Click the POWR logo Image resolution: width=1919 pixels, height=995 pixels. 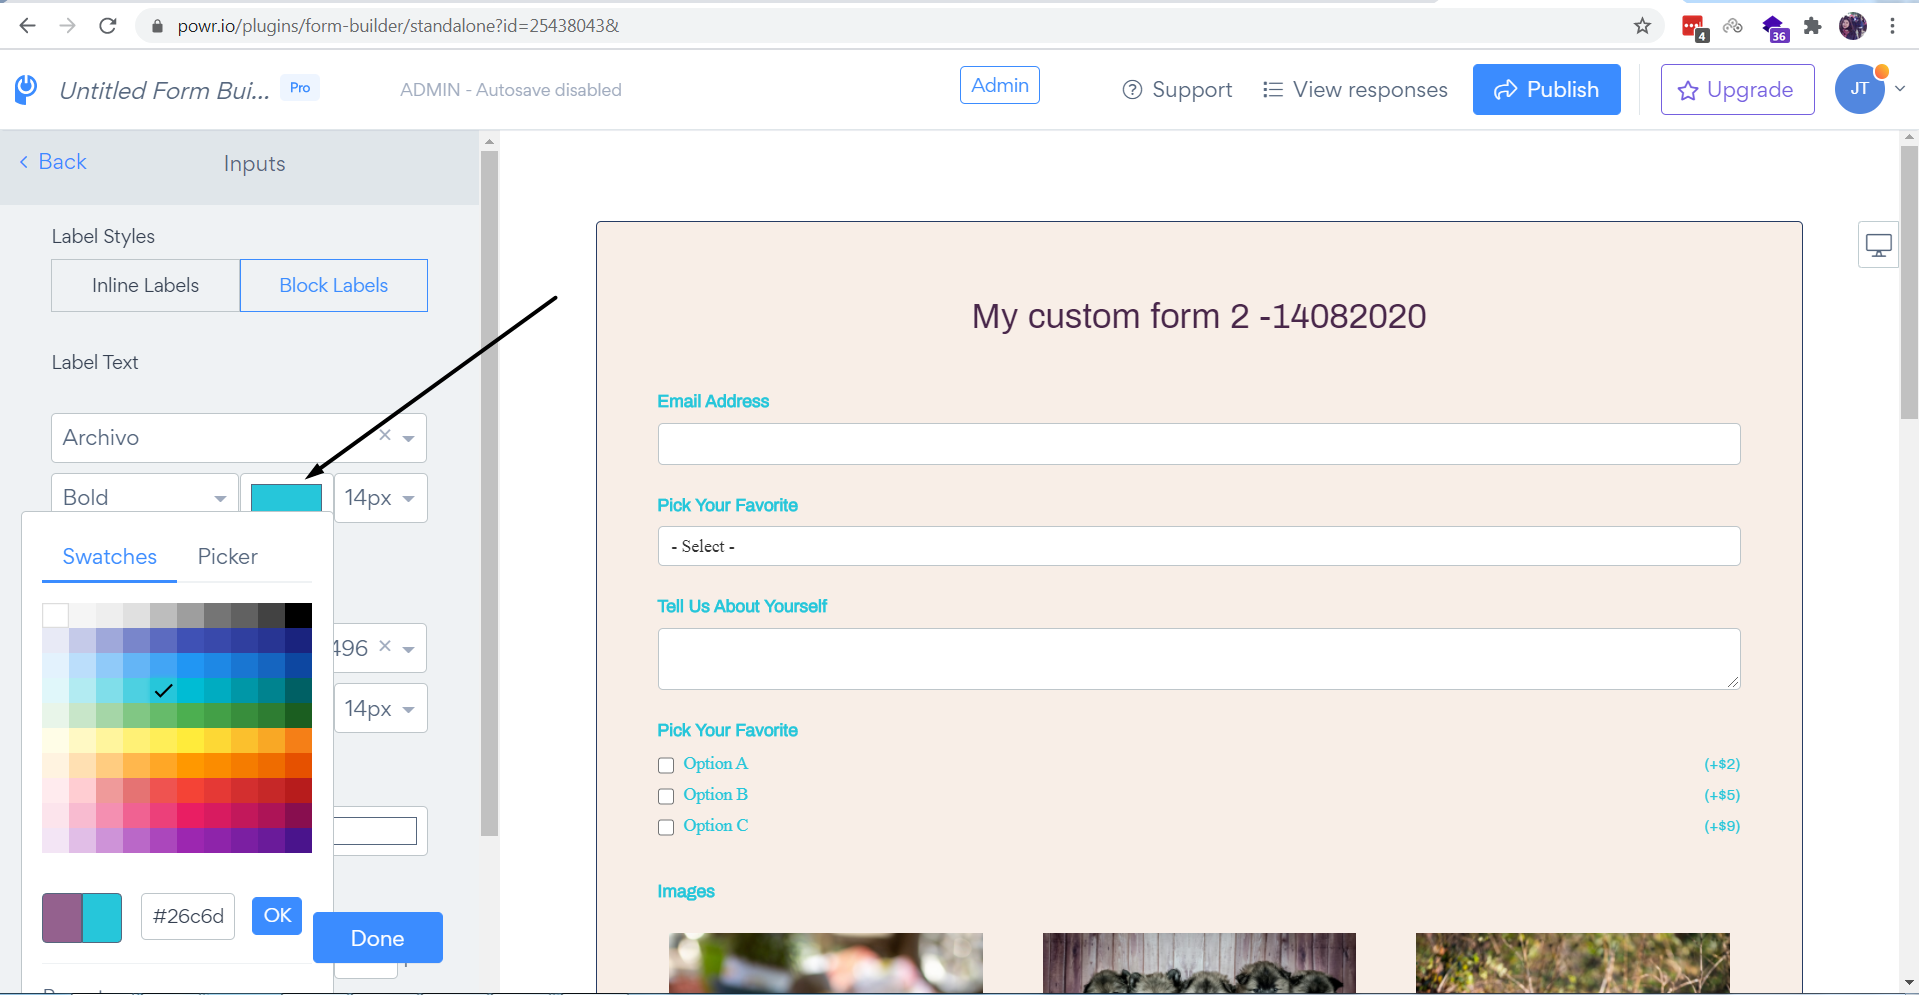pos(24,89)
